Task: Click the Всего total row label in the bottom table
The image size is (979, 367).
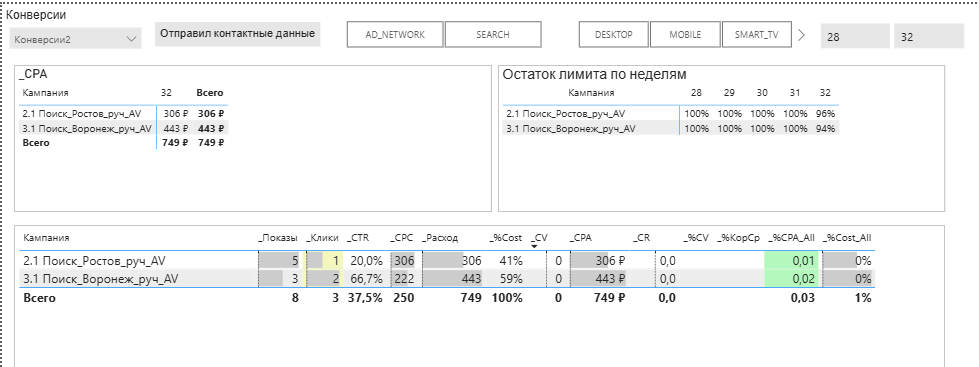Action: [39, 298]
